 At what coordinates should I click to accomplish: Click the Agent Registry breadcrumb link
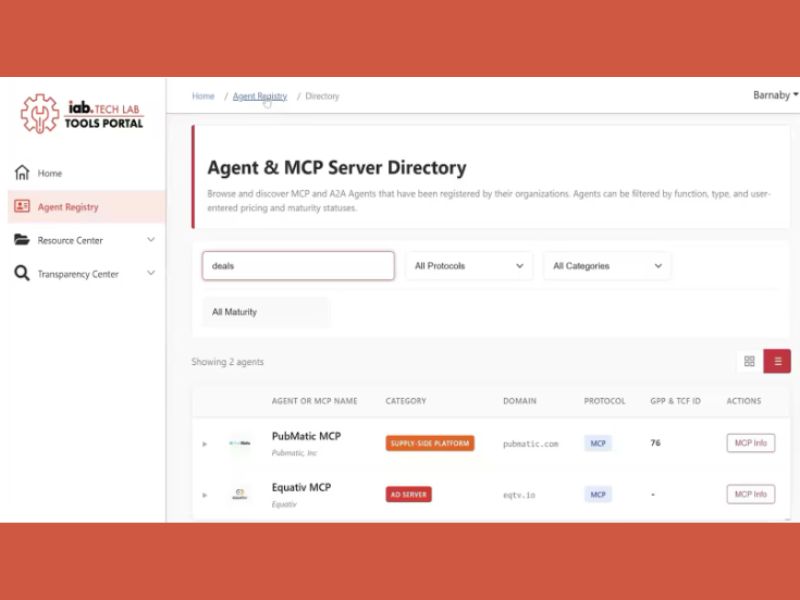[259, 97]
